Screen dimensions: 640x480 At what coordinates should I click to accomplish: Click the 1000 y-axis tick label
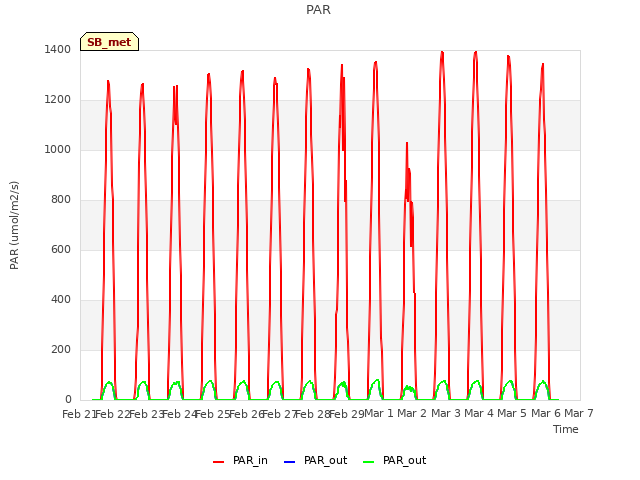58,149
